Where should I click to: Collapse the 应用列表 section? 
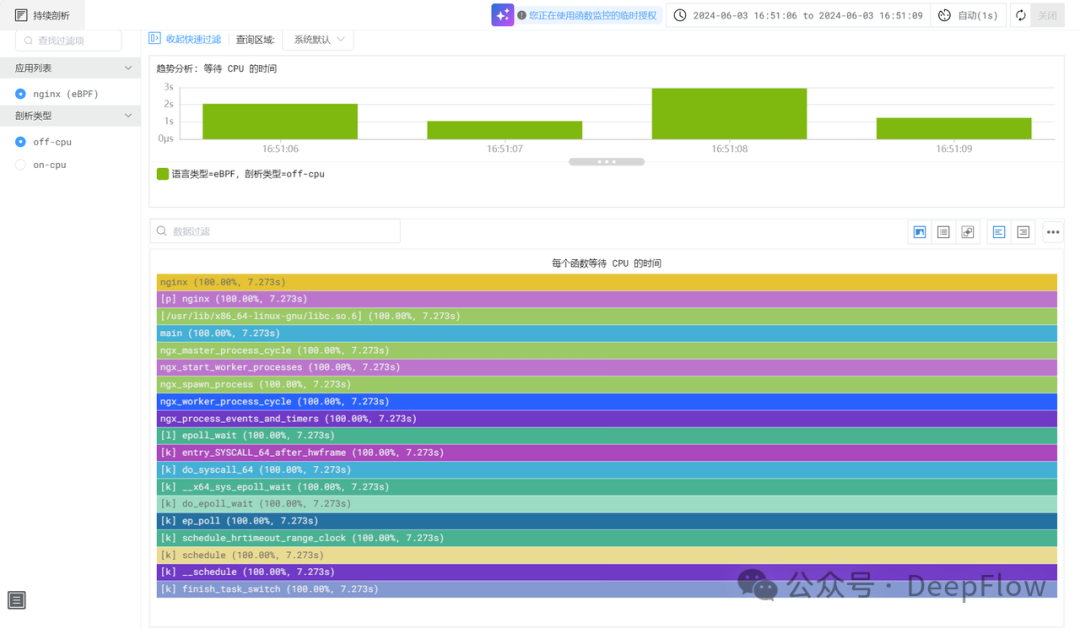128,68
